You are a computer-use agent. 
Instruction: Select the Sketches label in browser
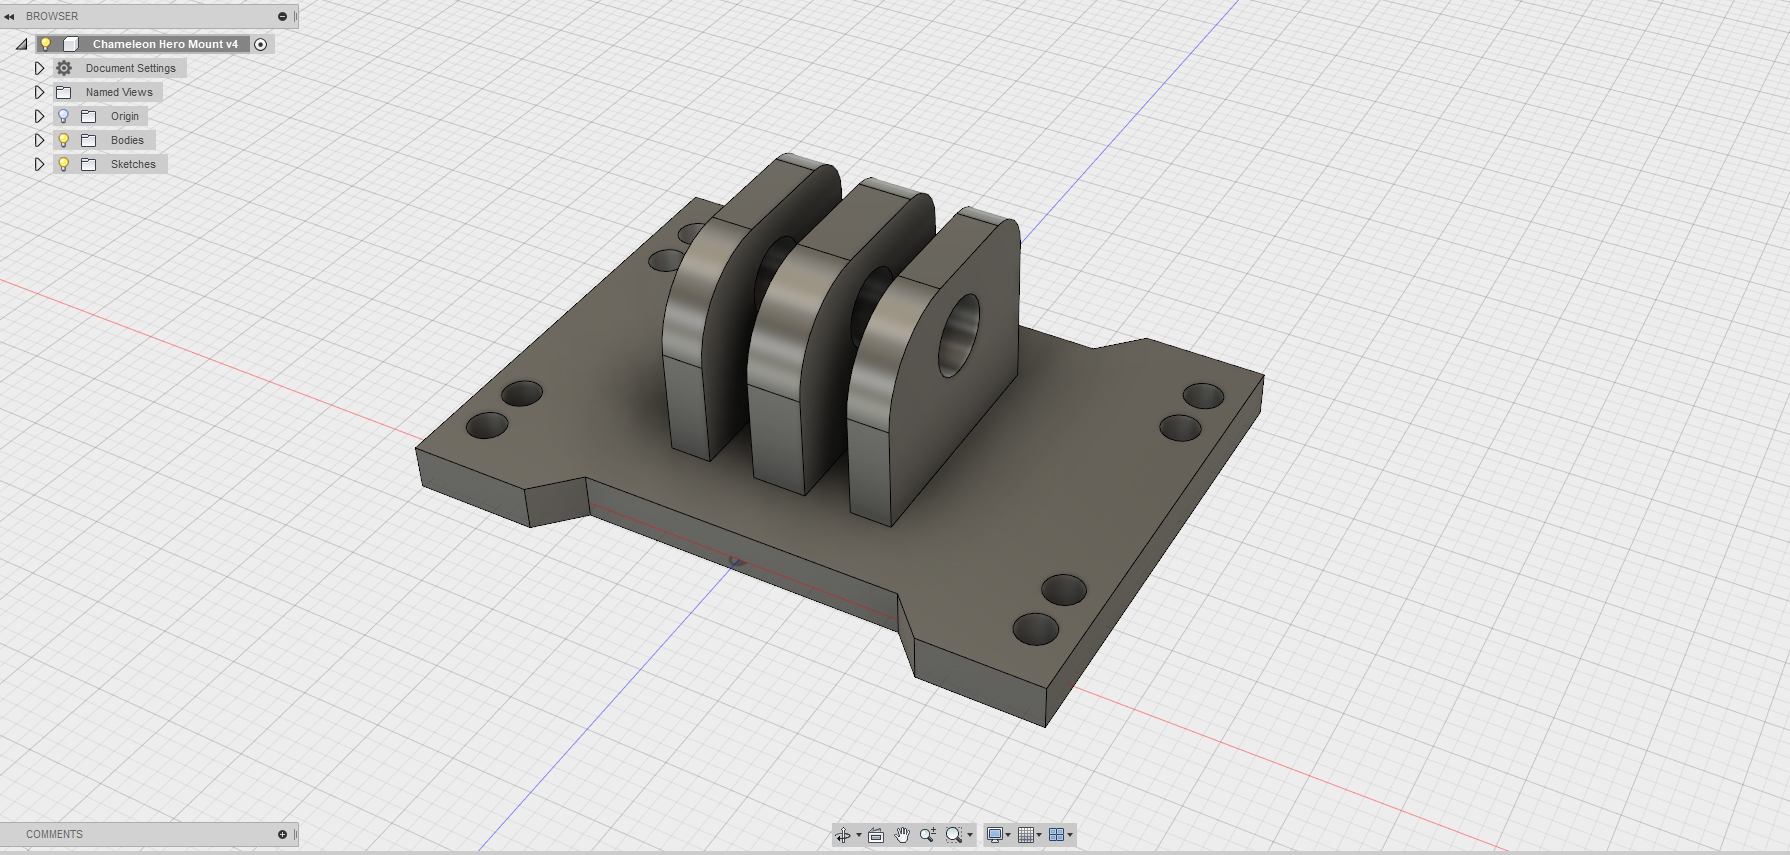133,164
